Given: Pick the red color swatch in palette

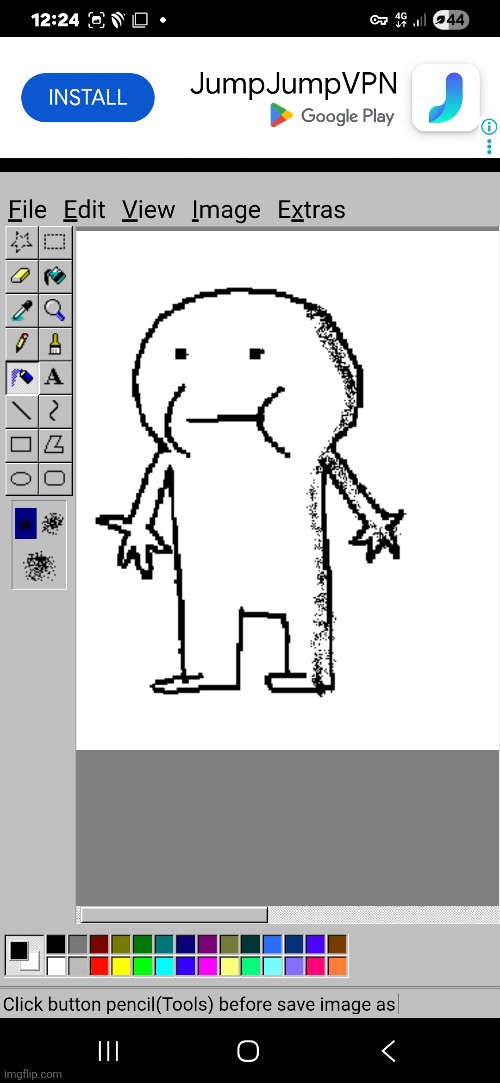Looking at the screenshot, I should 99,966.
